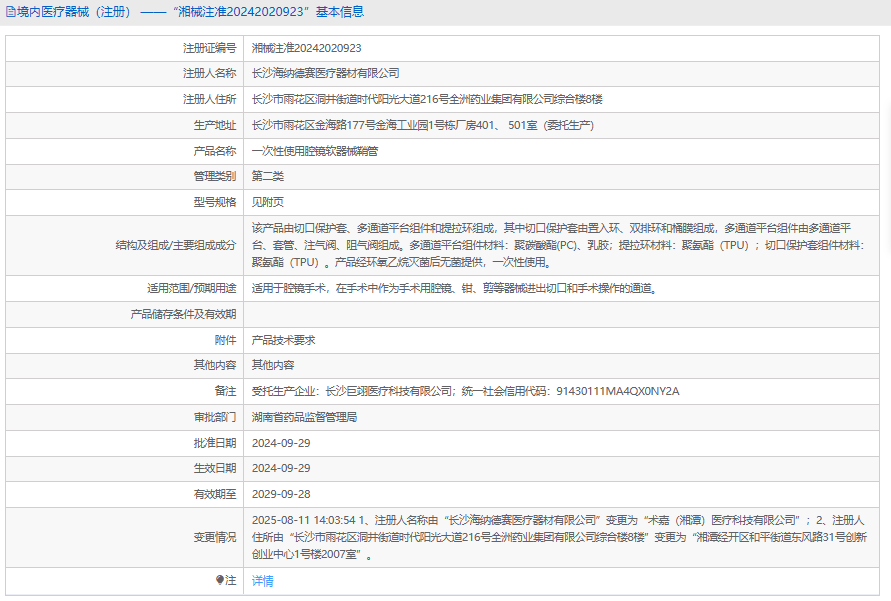Screen dimensions: 891x601
Task: Select the 注册人住所 address value
Action: coord(427,99)
